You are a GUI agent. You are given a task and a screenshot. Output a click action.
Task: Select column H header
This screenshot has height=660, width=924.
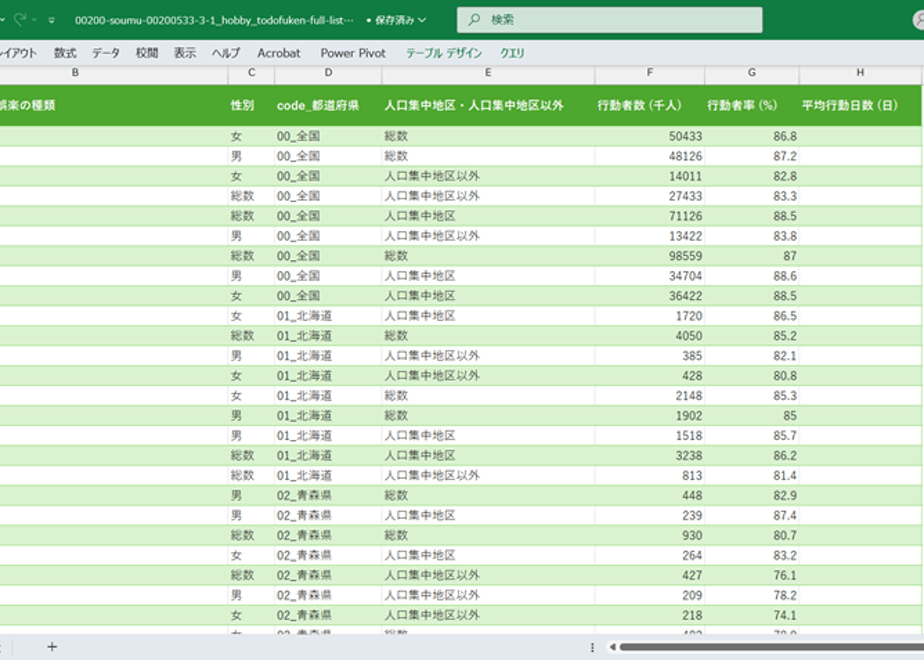860,72
